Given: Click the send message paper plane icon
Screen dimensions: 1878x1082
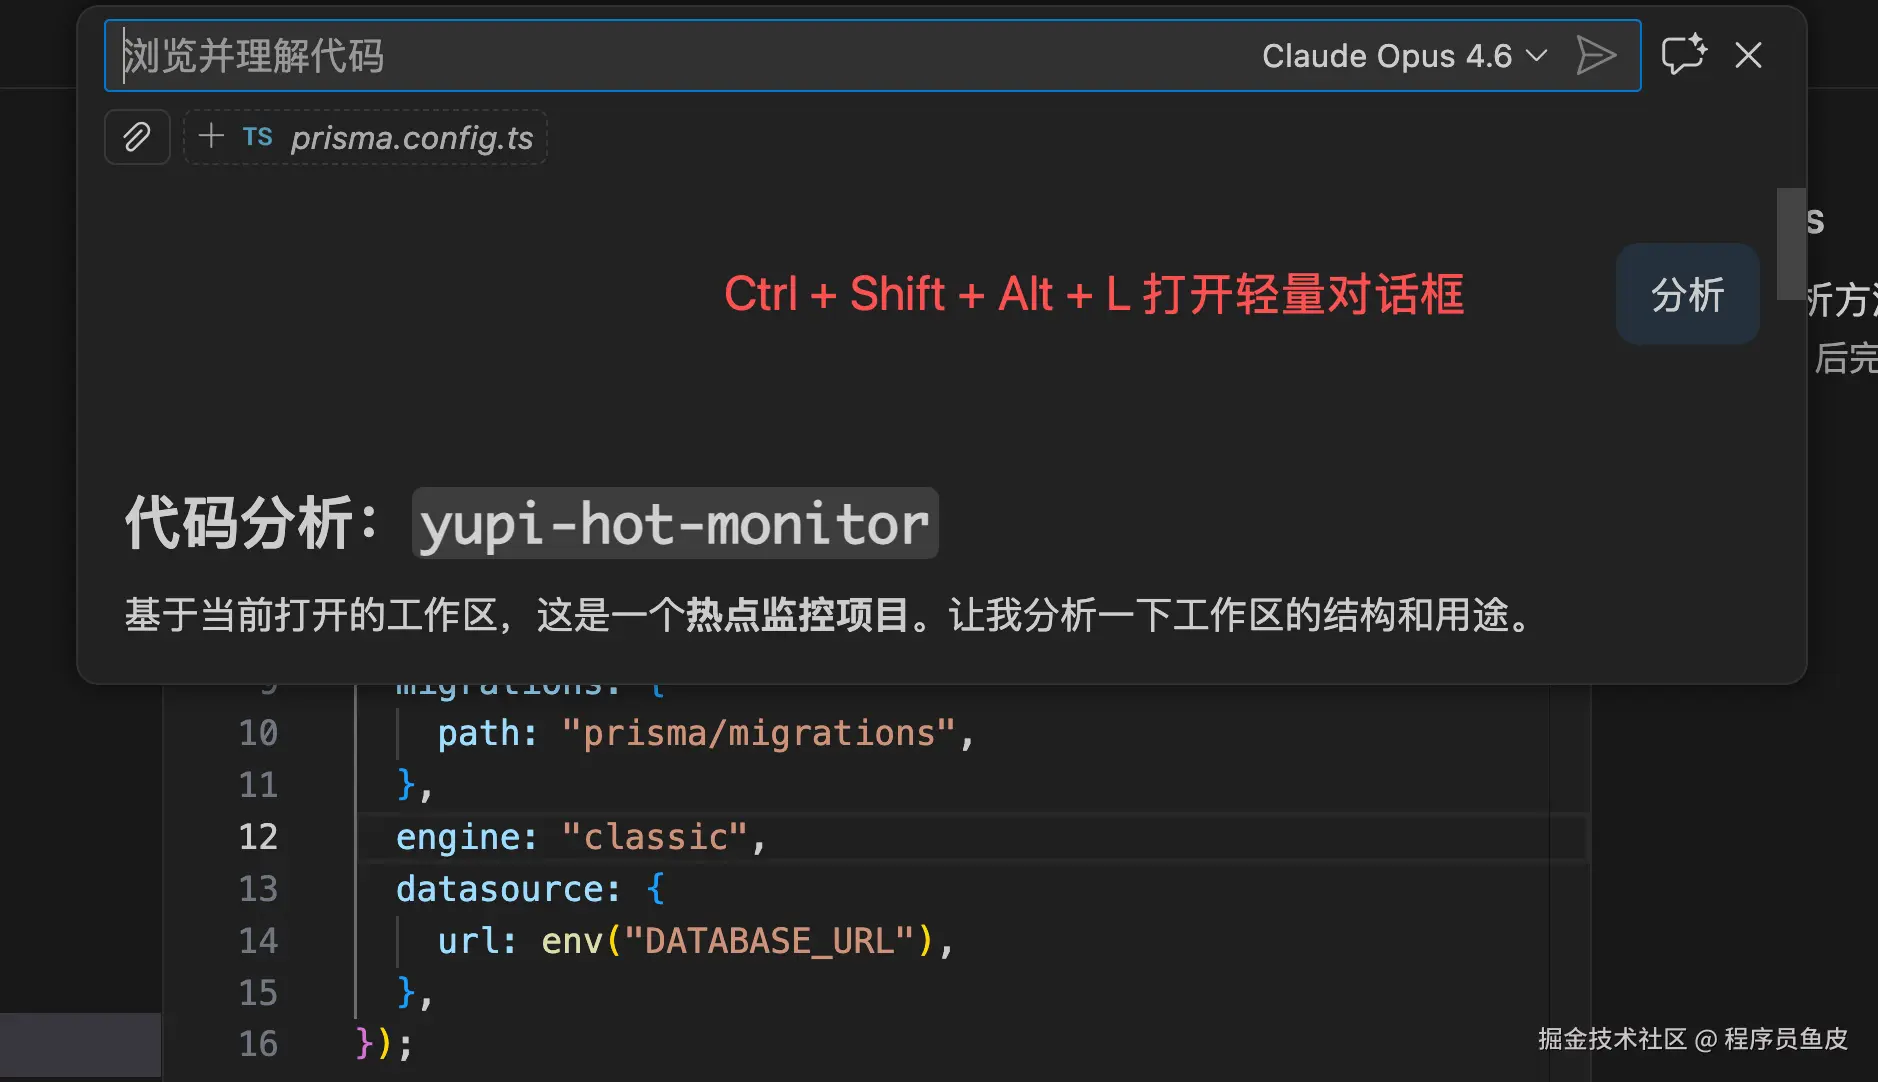Looking at the screenshot, I should [x=1596, y=55].
